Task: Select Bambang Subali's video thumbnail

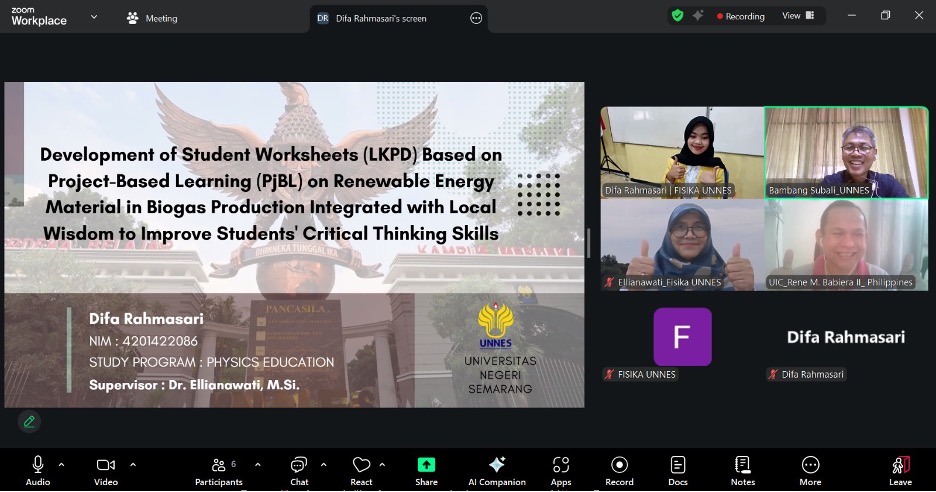Action: (846, 152)
